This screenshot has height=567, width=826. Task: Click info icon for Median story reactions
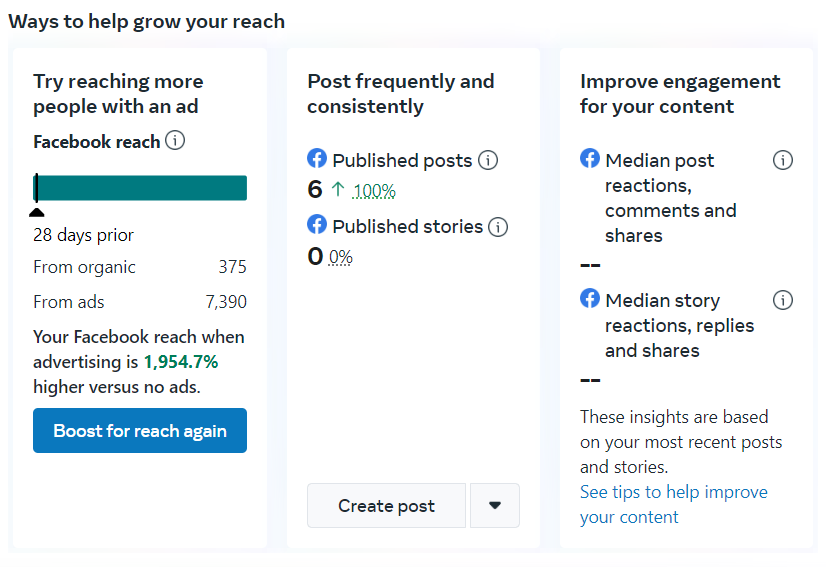coord(783,300)
